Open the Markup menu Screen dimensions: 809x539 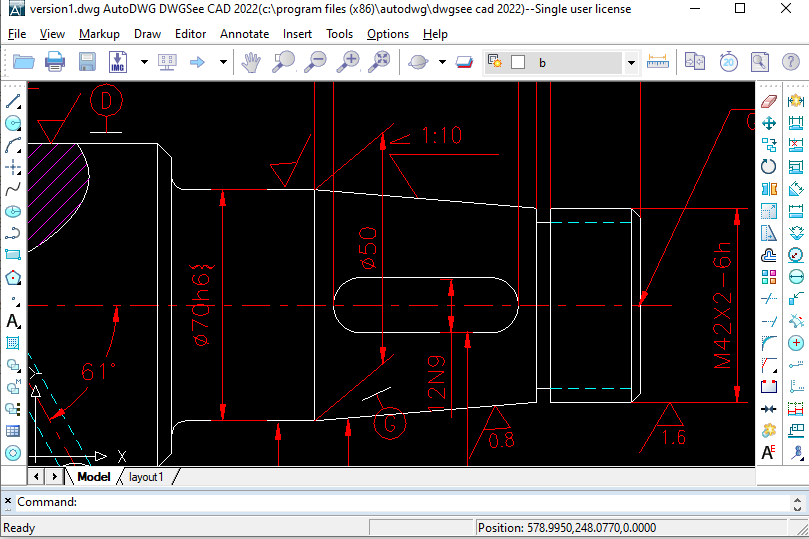pyautogui.click(x=99, y=34)
